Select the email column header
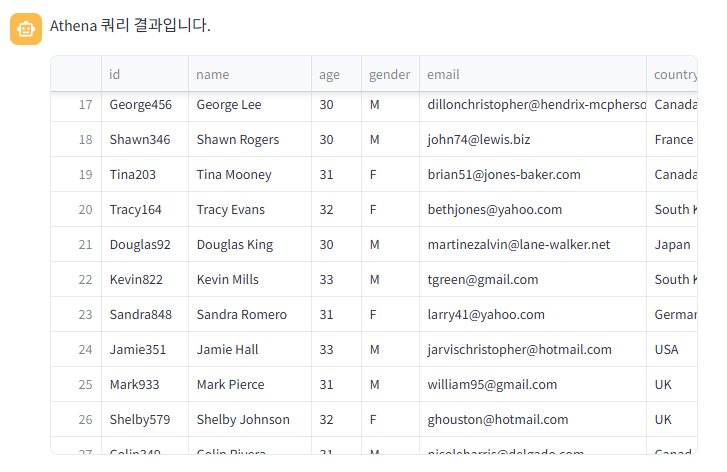The width and height of the screenshot is (727, 472). 533,74
